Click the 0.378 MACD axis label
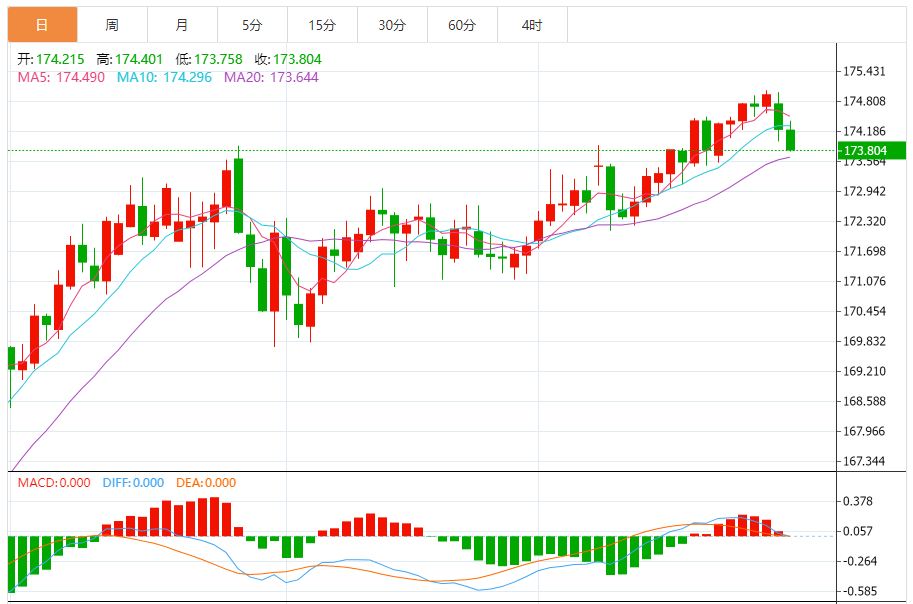 [x=858, y=501]
